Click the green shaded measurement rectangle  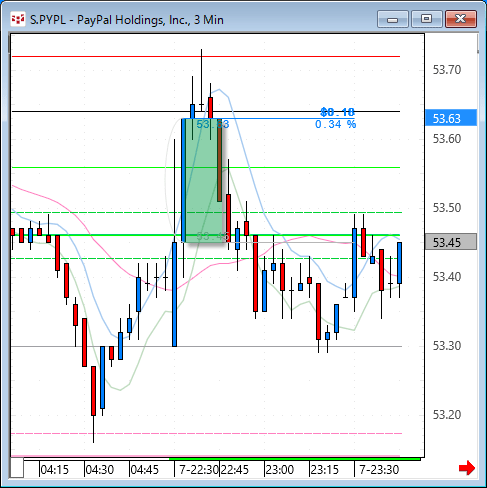click(x=202, y=180)
